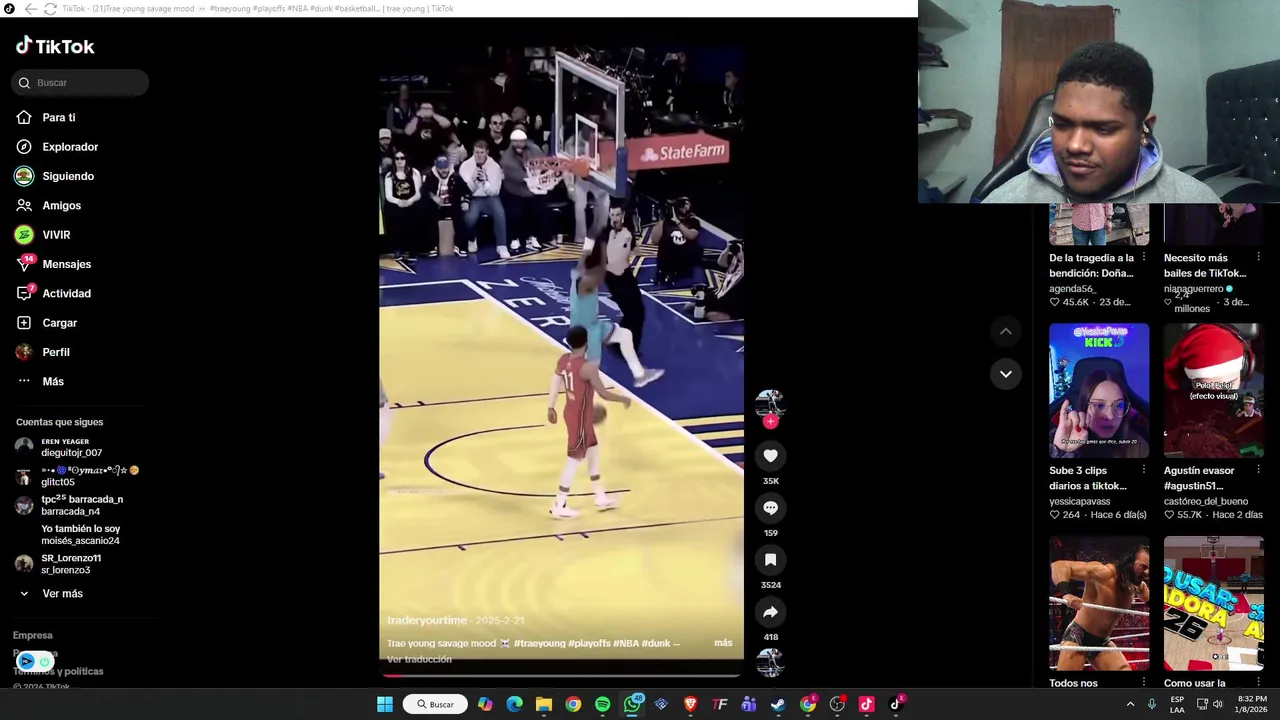Image resolution: width=1280 pixels, height=720 pixels.
Task: Open Spotify from taskbar
Action: pos(602,704)
